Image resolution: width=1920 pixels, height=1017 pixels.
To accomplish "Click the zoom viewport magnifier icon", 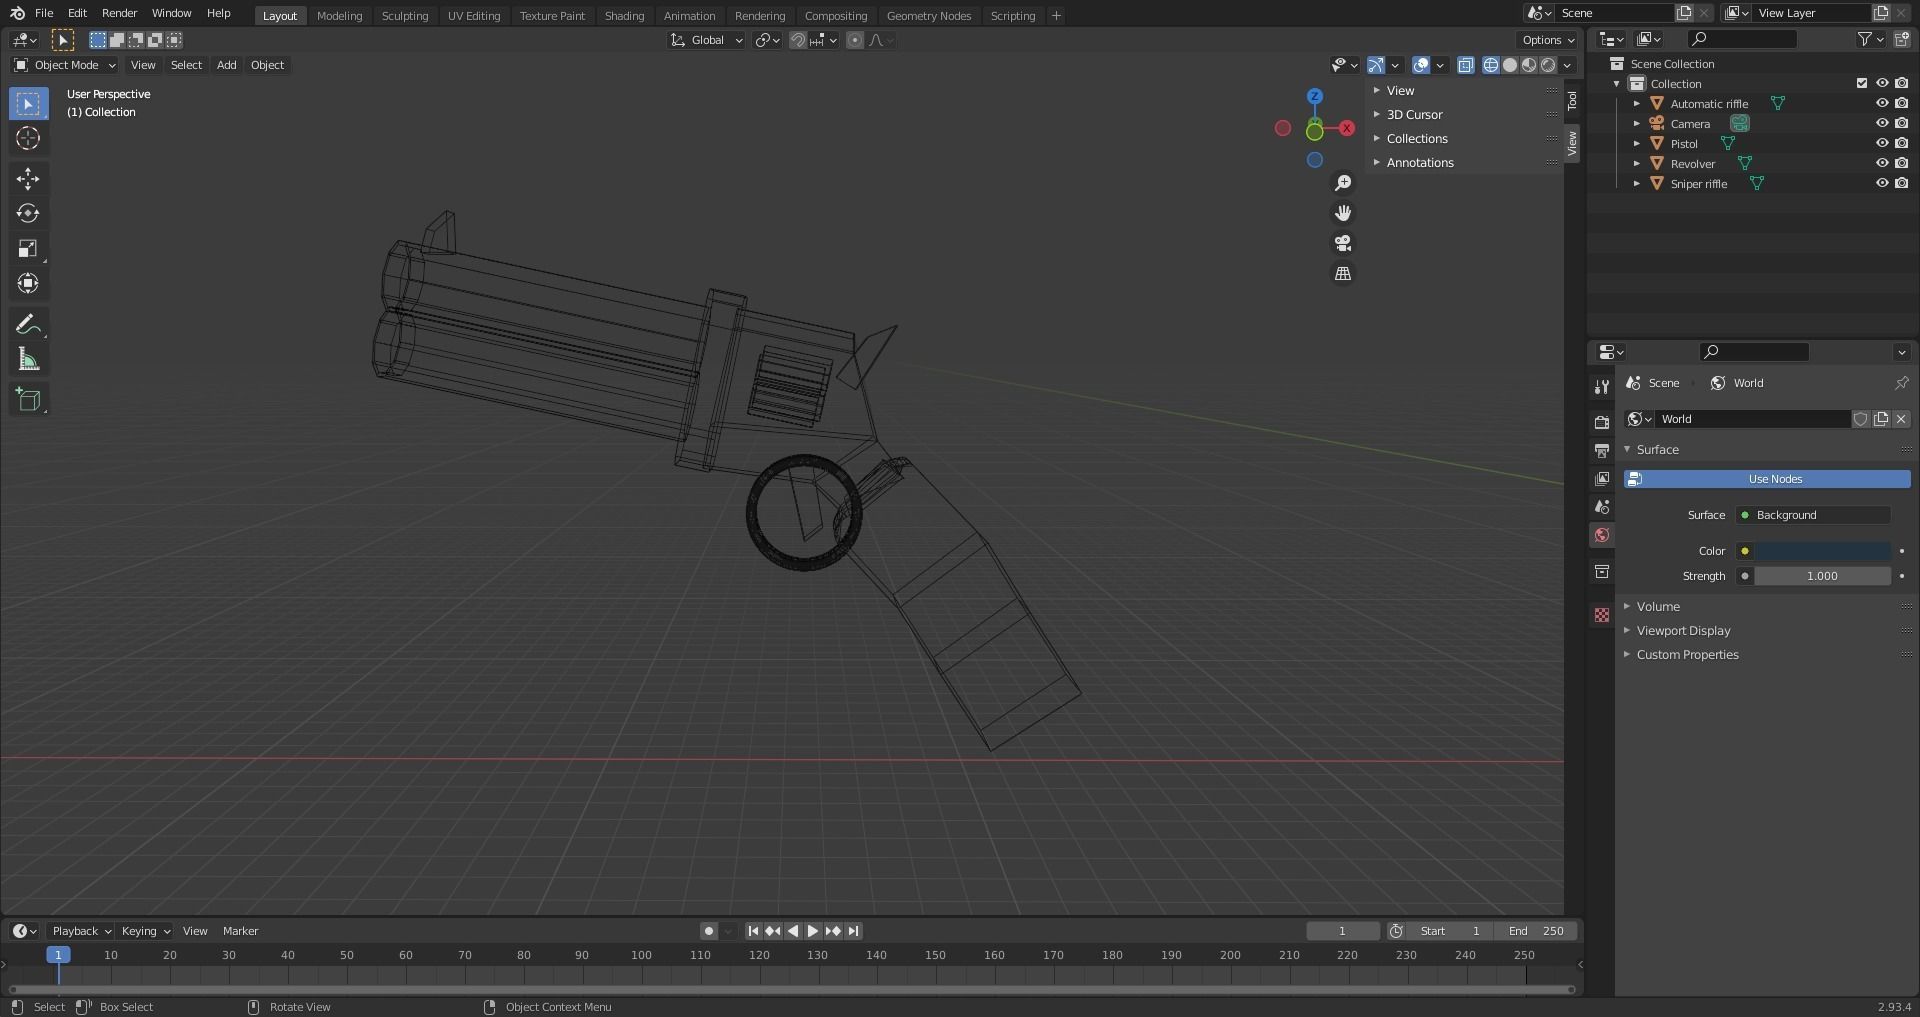I will pos(1343,183).
